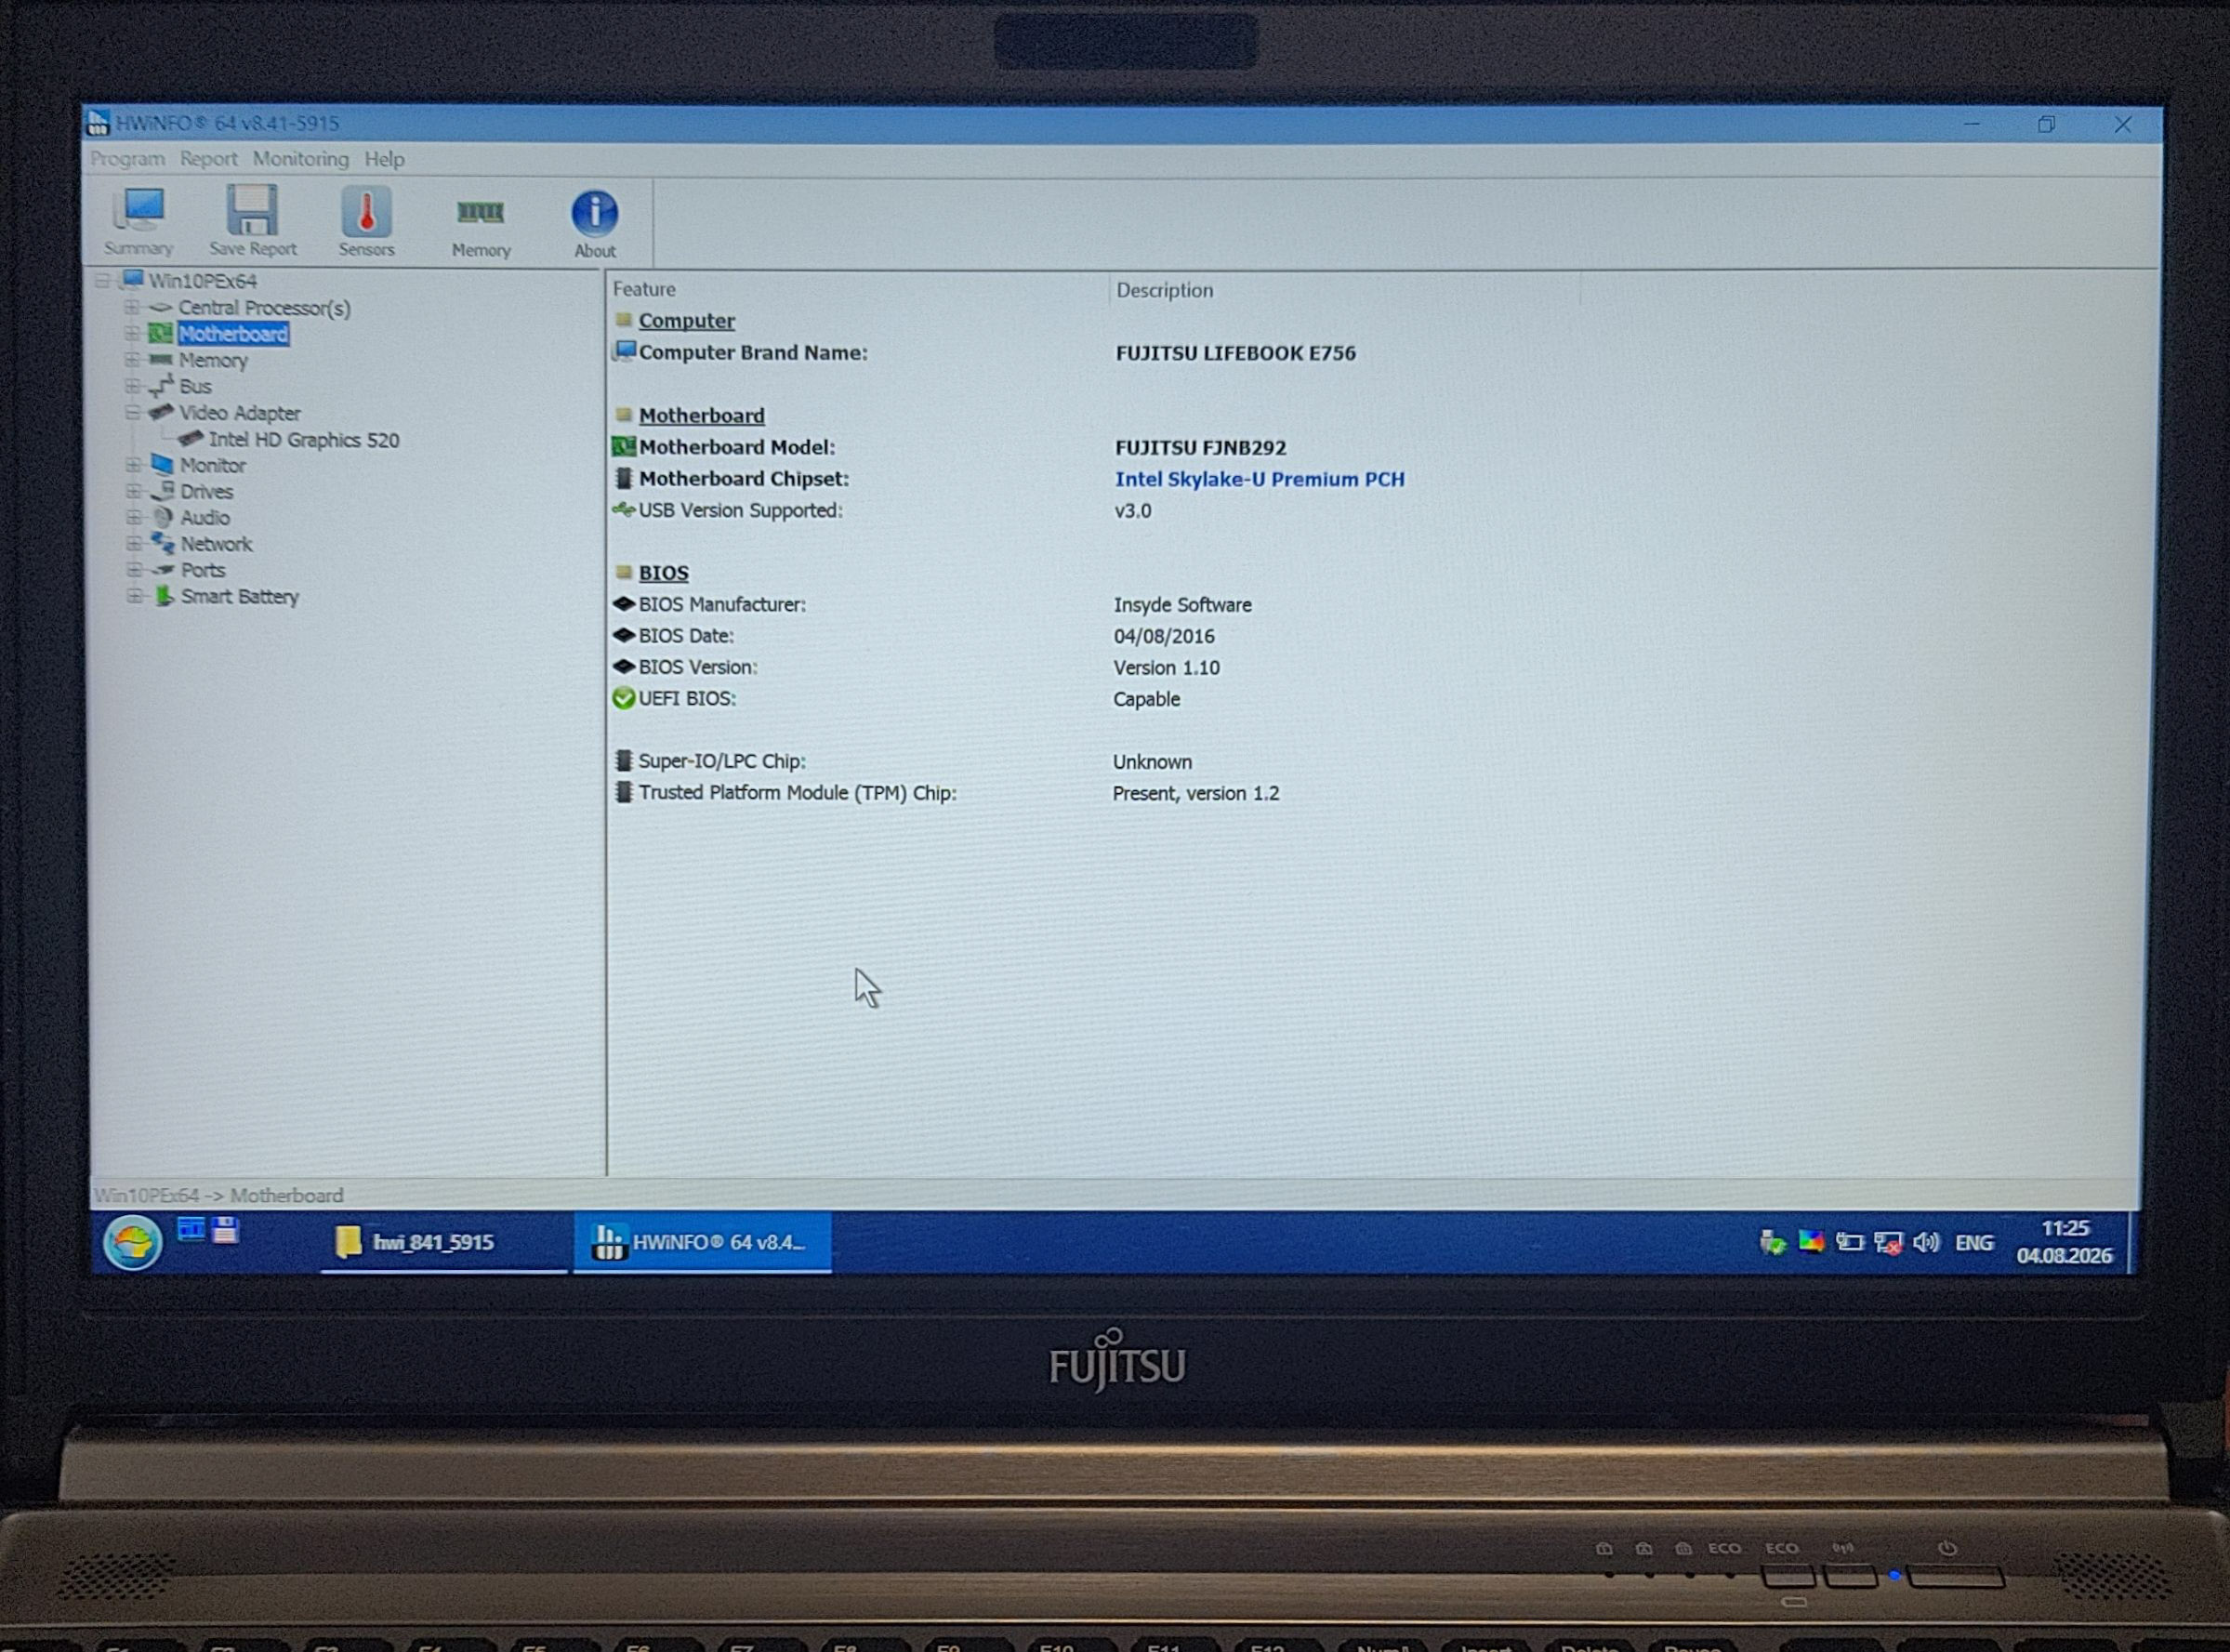Expand the Monitor tree node
2230x1652 pixels.
133,465
